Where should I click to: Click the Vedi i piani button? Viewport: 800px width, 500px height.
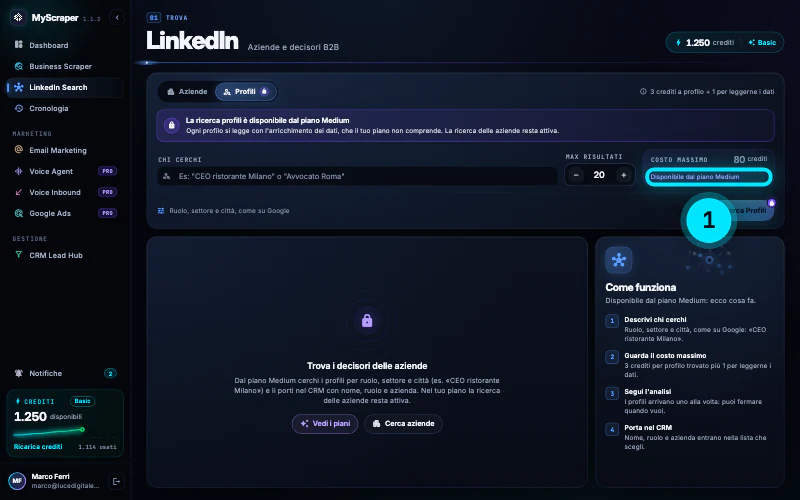point(325,423)
